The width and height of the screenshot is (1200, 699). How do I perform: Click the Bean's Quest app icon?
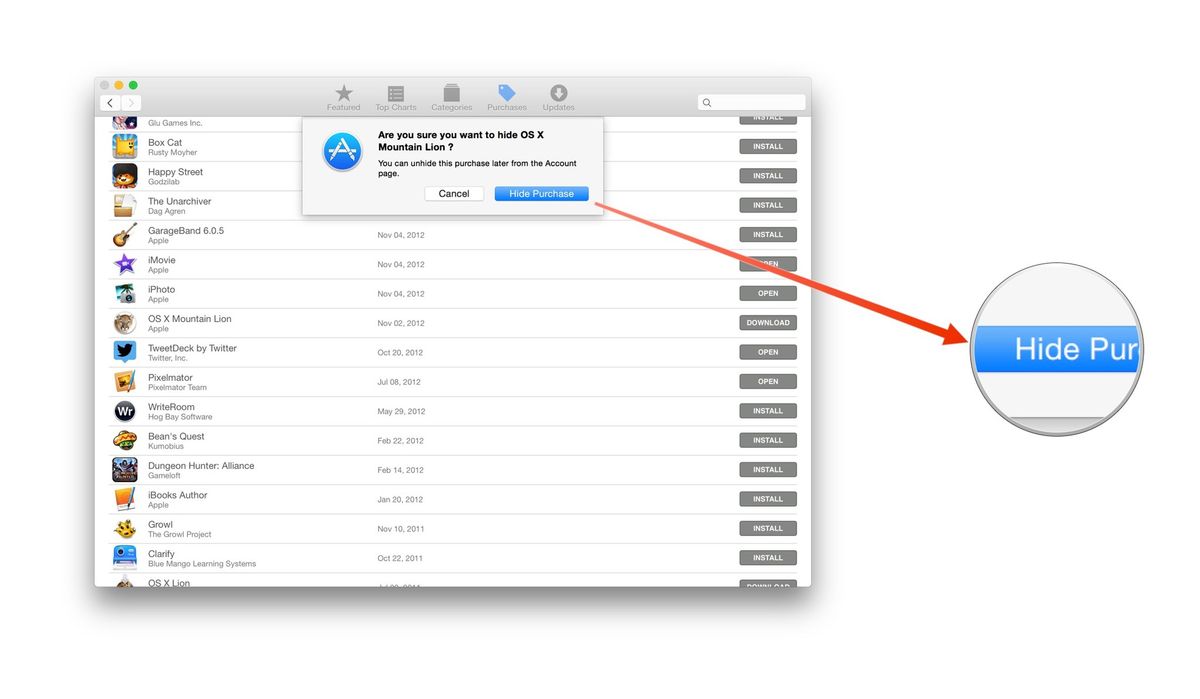pyautogui.click(x=125, y=440)
